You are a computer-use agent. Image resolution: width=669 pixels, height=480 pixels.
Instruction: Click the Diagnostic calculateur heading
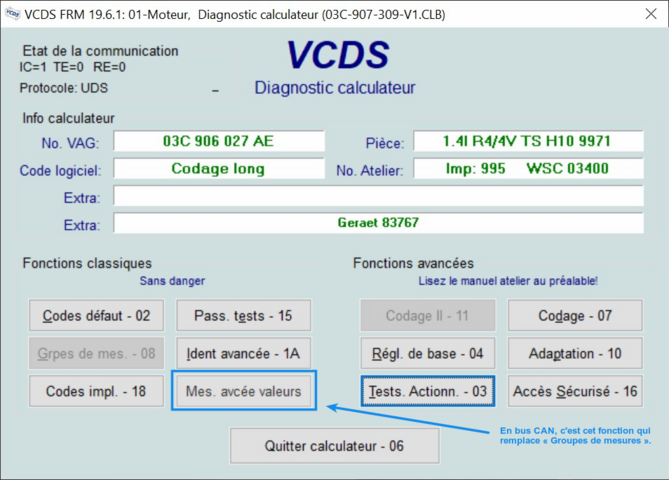pos(335,88)
